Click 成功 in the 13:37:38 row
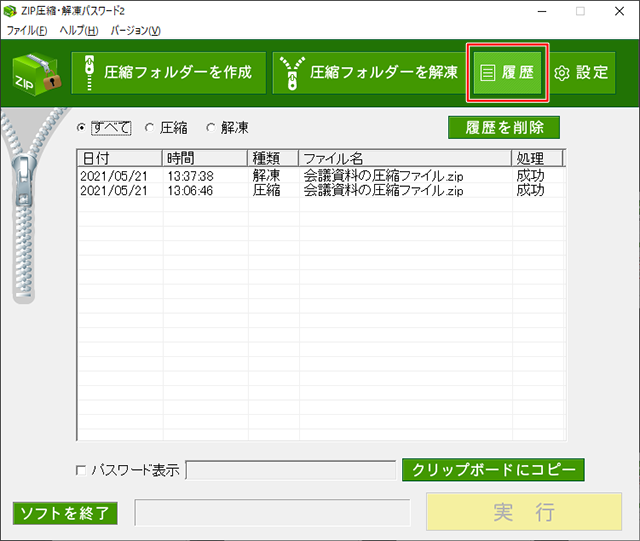 click(x=530, y=176)
